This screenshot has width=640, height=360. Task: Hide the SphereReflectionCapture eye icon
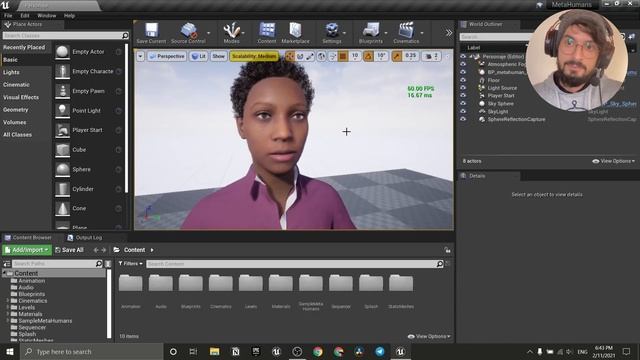pos(463,119)
